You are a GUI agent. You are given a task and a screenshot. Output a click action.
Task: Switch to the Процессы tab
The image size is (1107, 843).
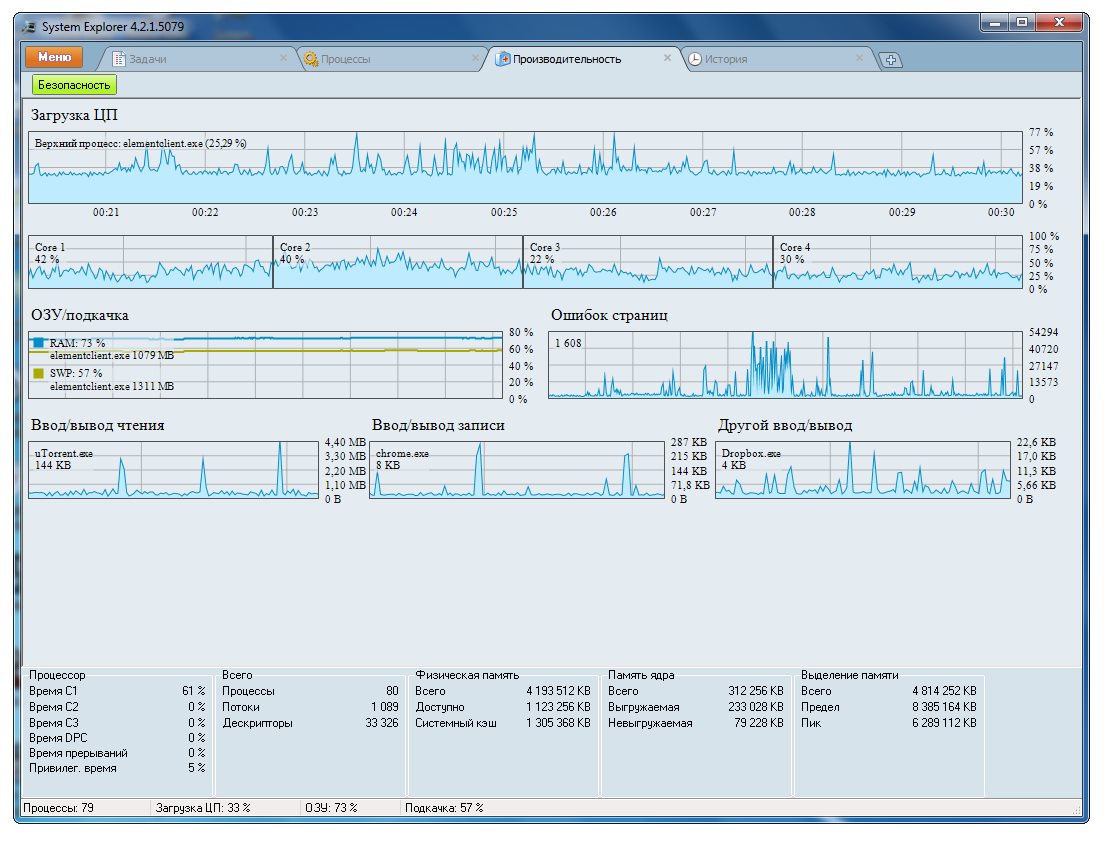point(345,59)
